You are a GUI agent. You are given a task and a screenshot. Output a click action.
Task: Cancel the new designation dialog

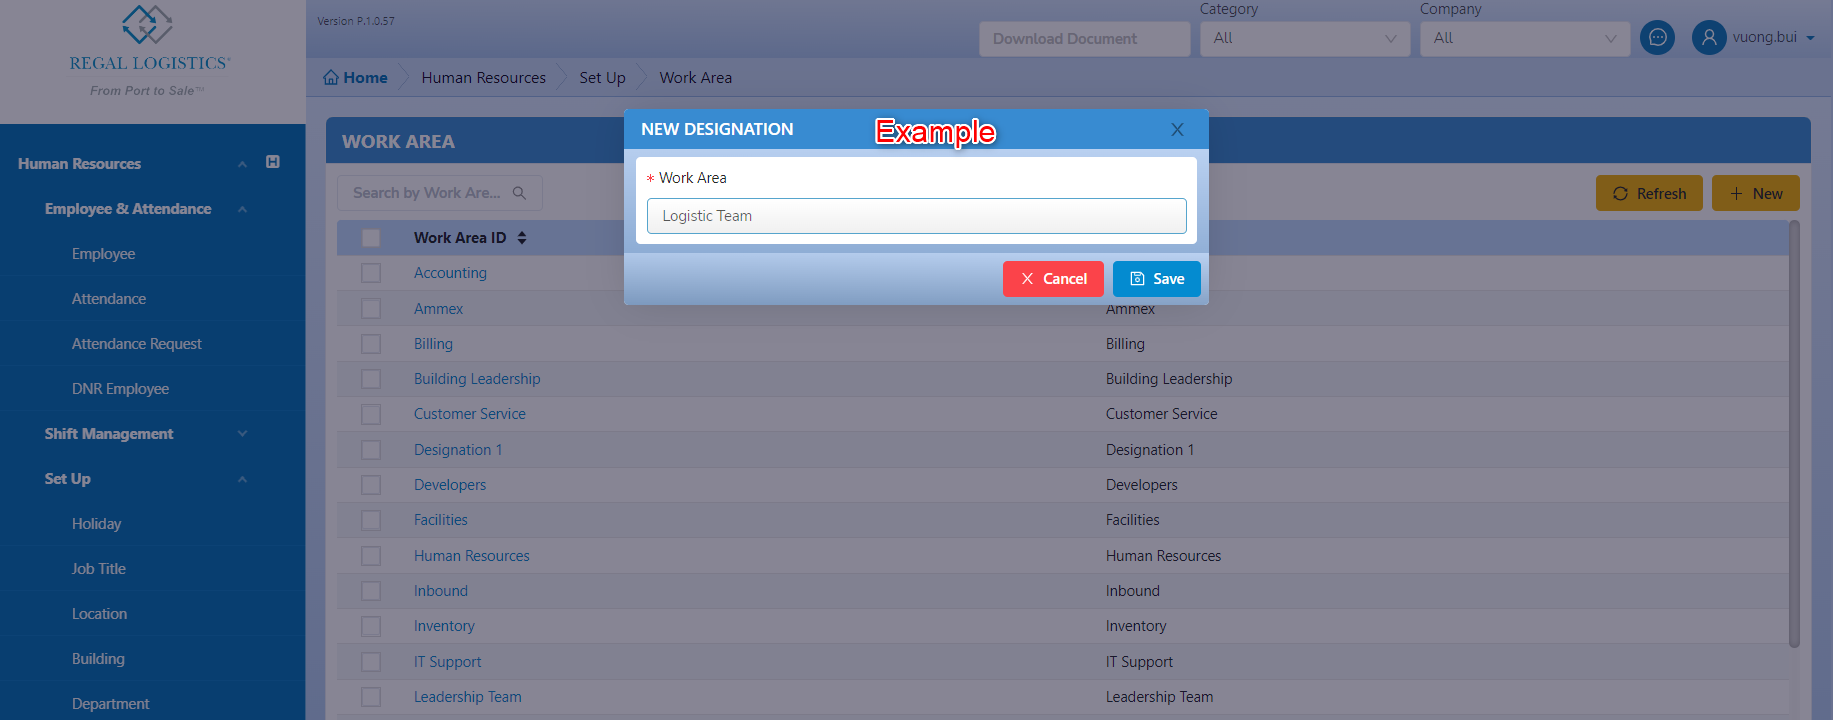click(1053, 279)
